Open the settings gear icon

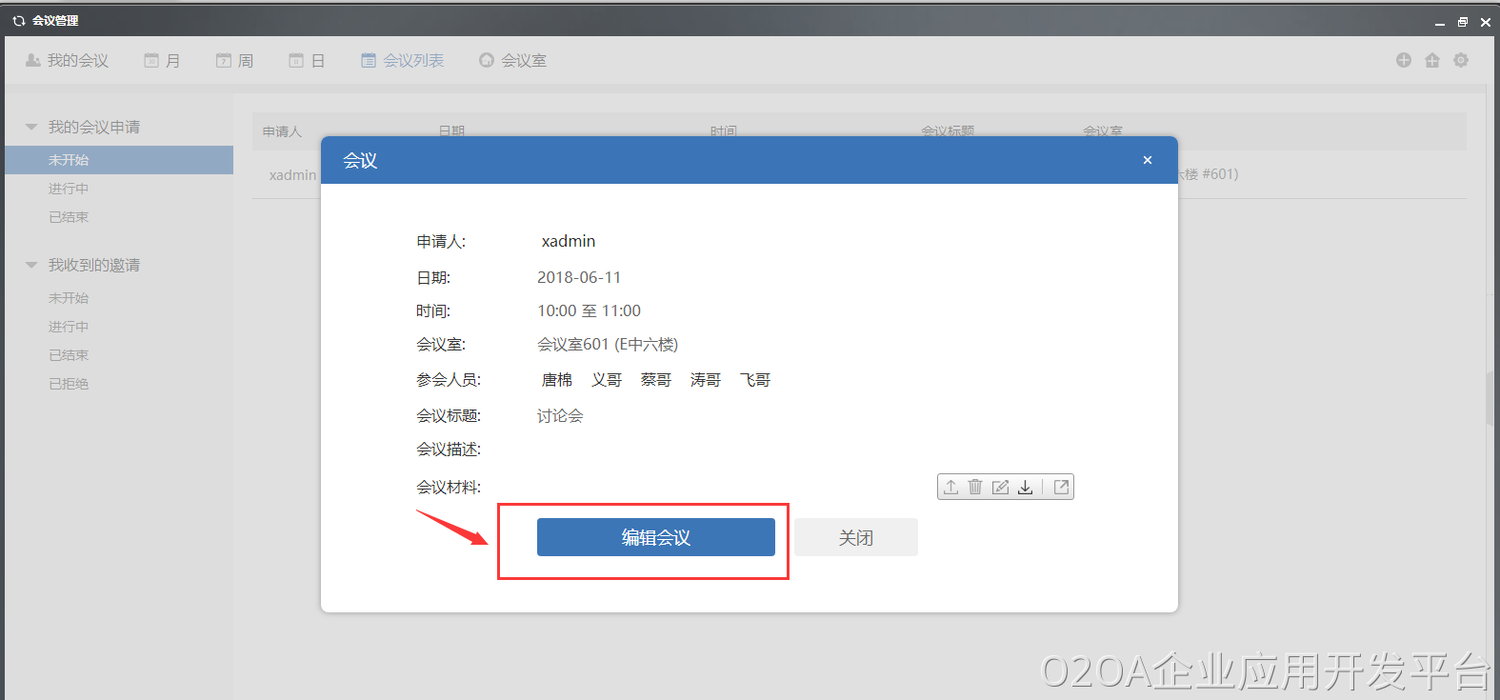coord(1461,60)
